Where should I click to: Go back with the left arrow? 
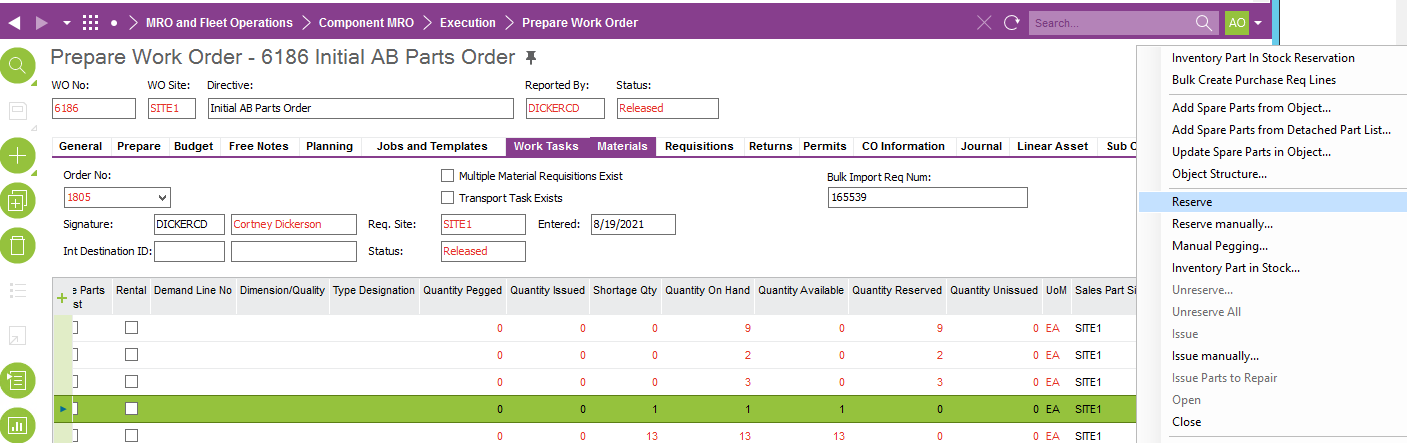14,22
